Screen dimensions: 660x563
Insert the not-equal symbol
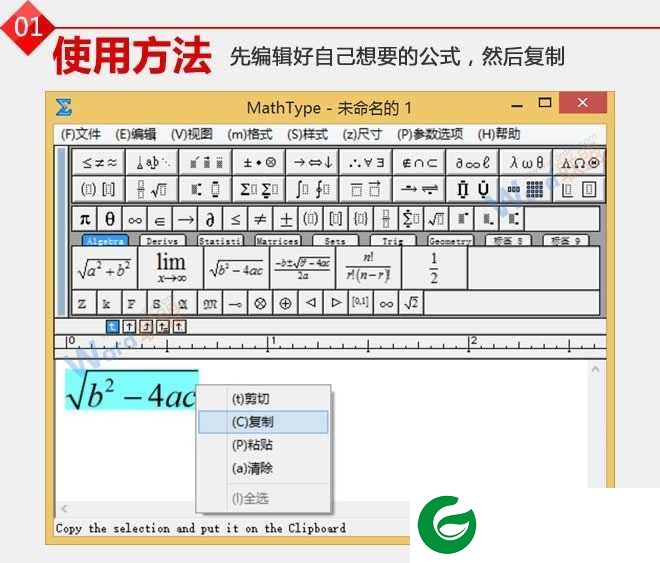pyautogui.click(x=260, y=219)
